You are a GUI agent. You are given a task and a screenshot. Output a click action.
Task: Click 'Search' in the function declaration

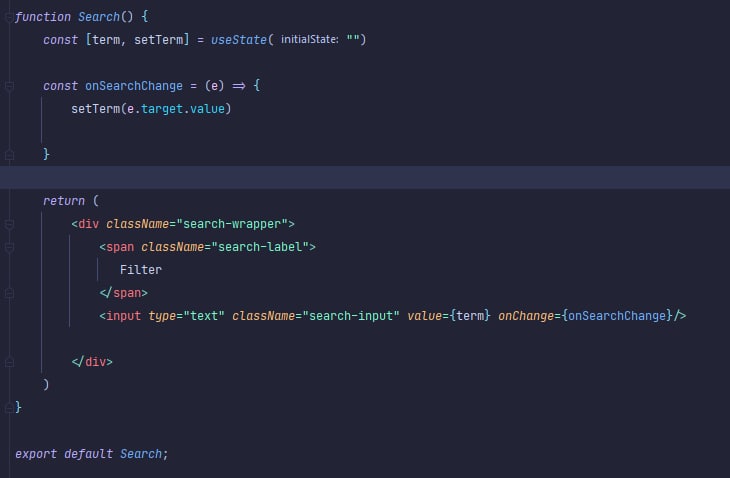(99, 17)
